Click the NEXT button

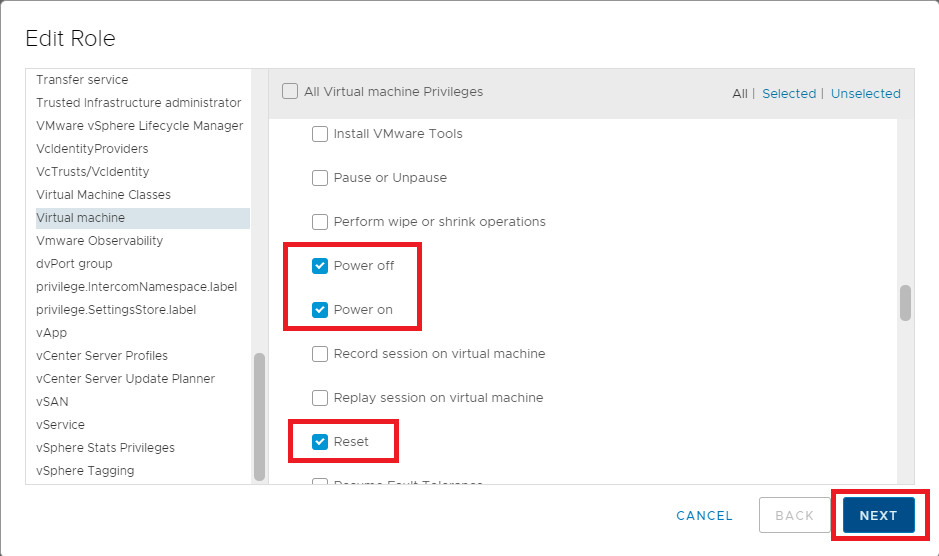[878, 516]
